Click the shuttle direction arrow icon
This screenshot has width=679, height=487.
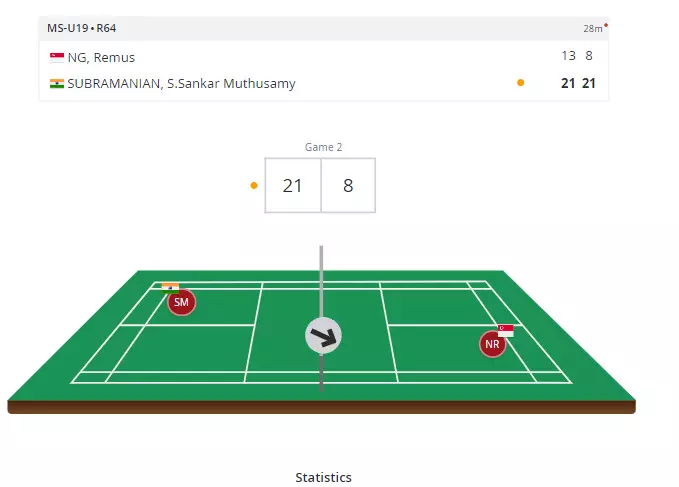click(x=323, y=337)
